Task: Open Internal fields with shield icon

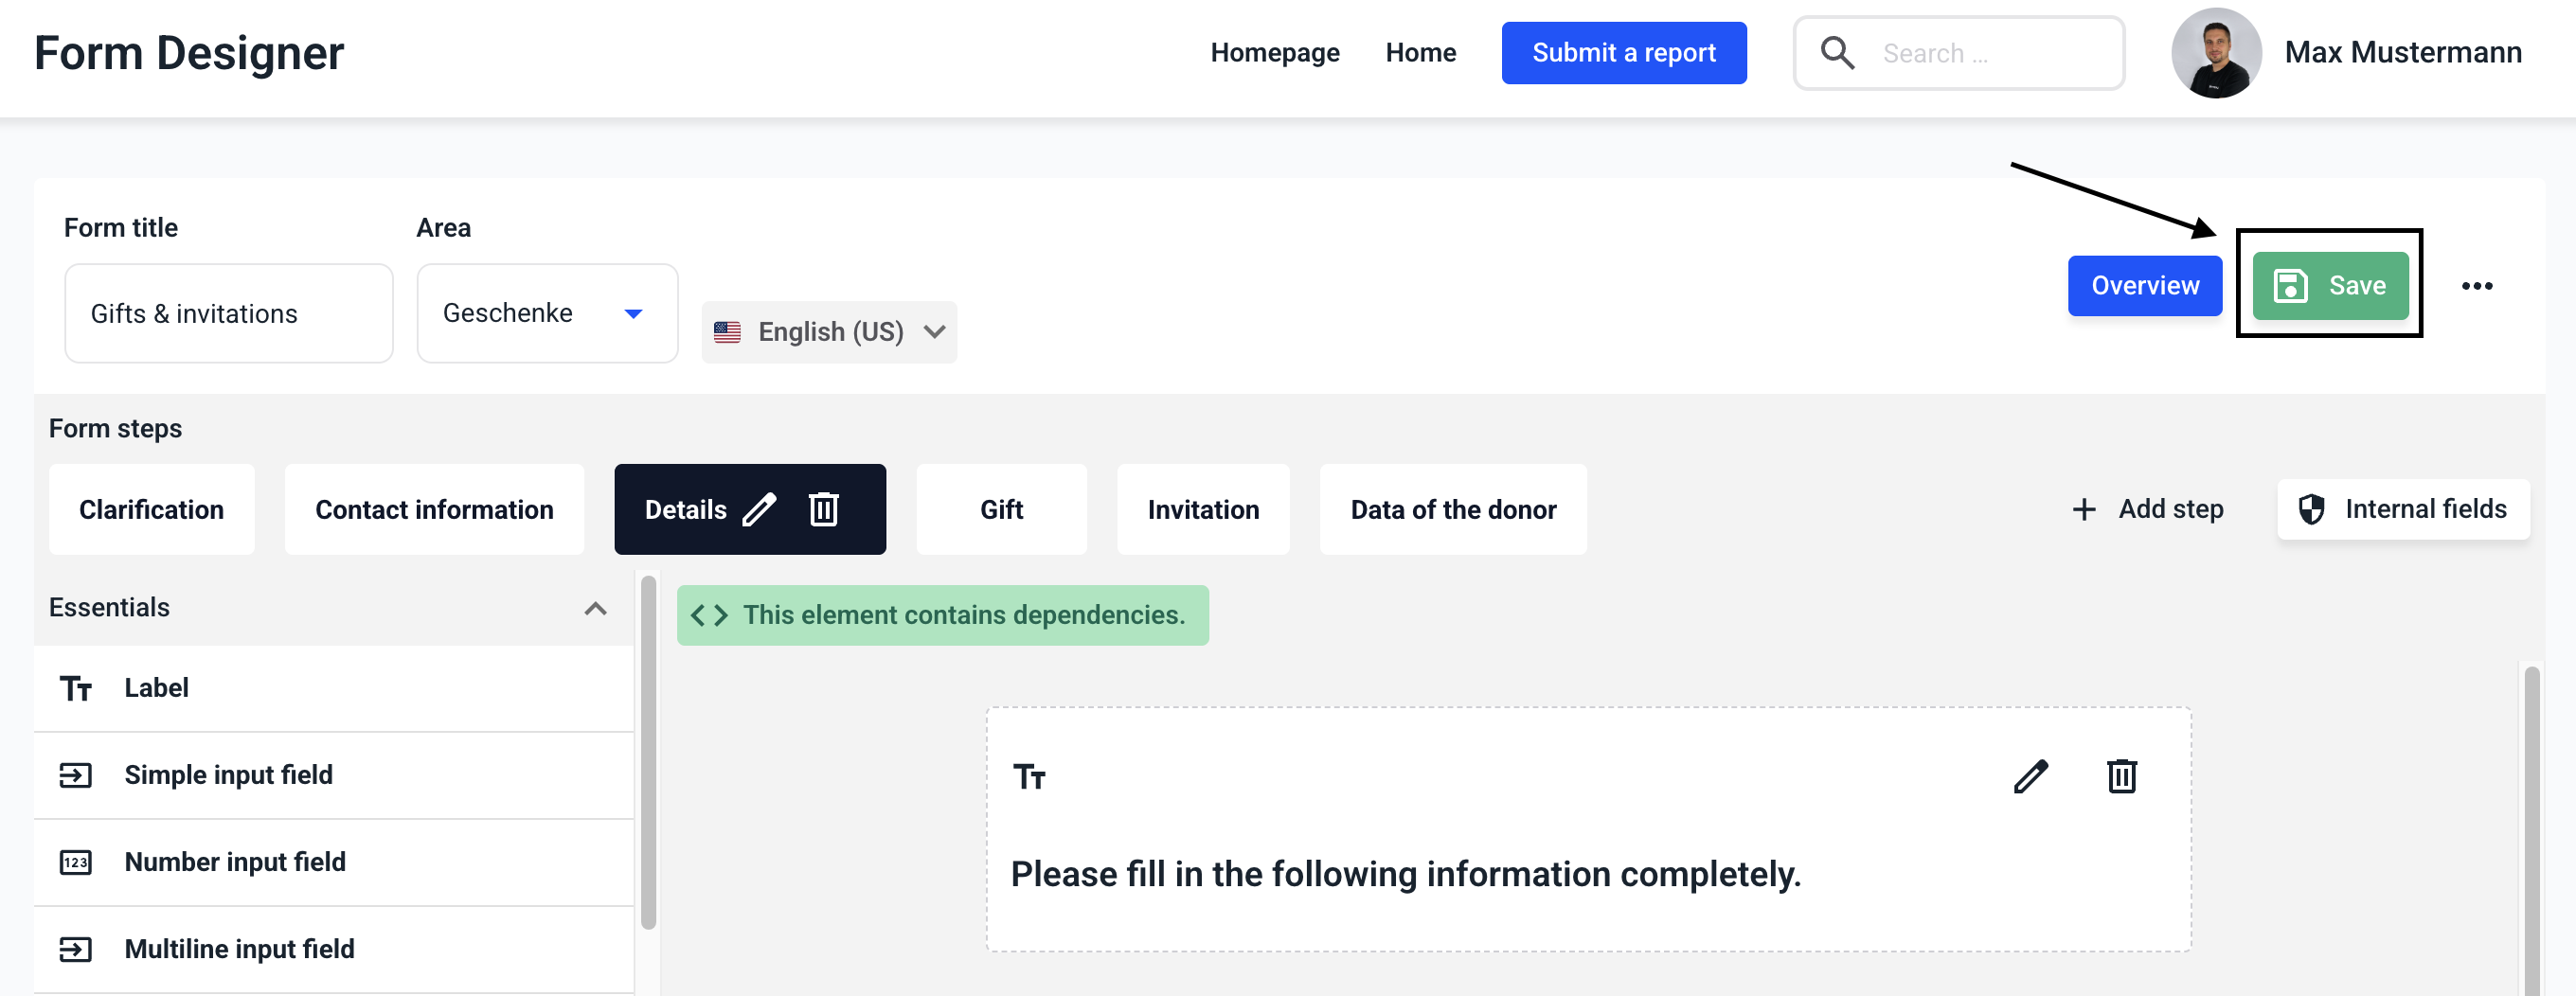Action: (2403, 510)
